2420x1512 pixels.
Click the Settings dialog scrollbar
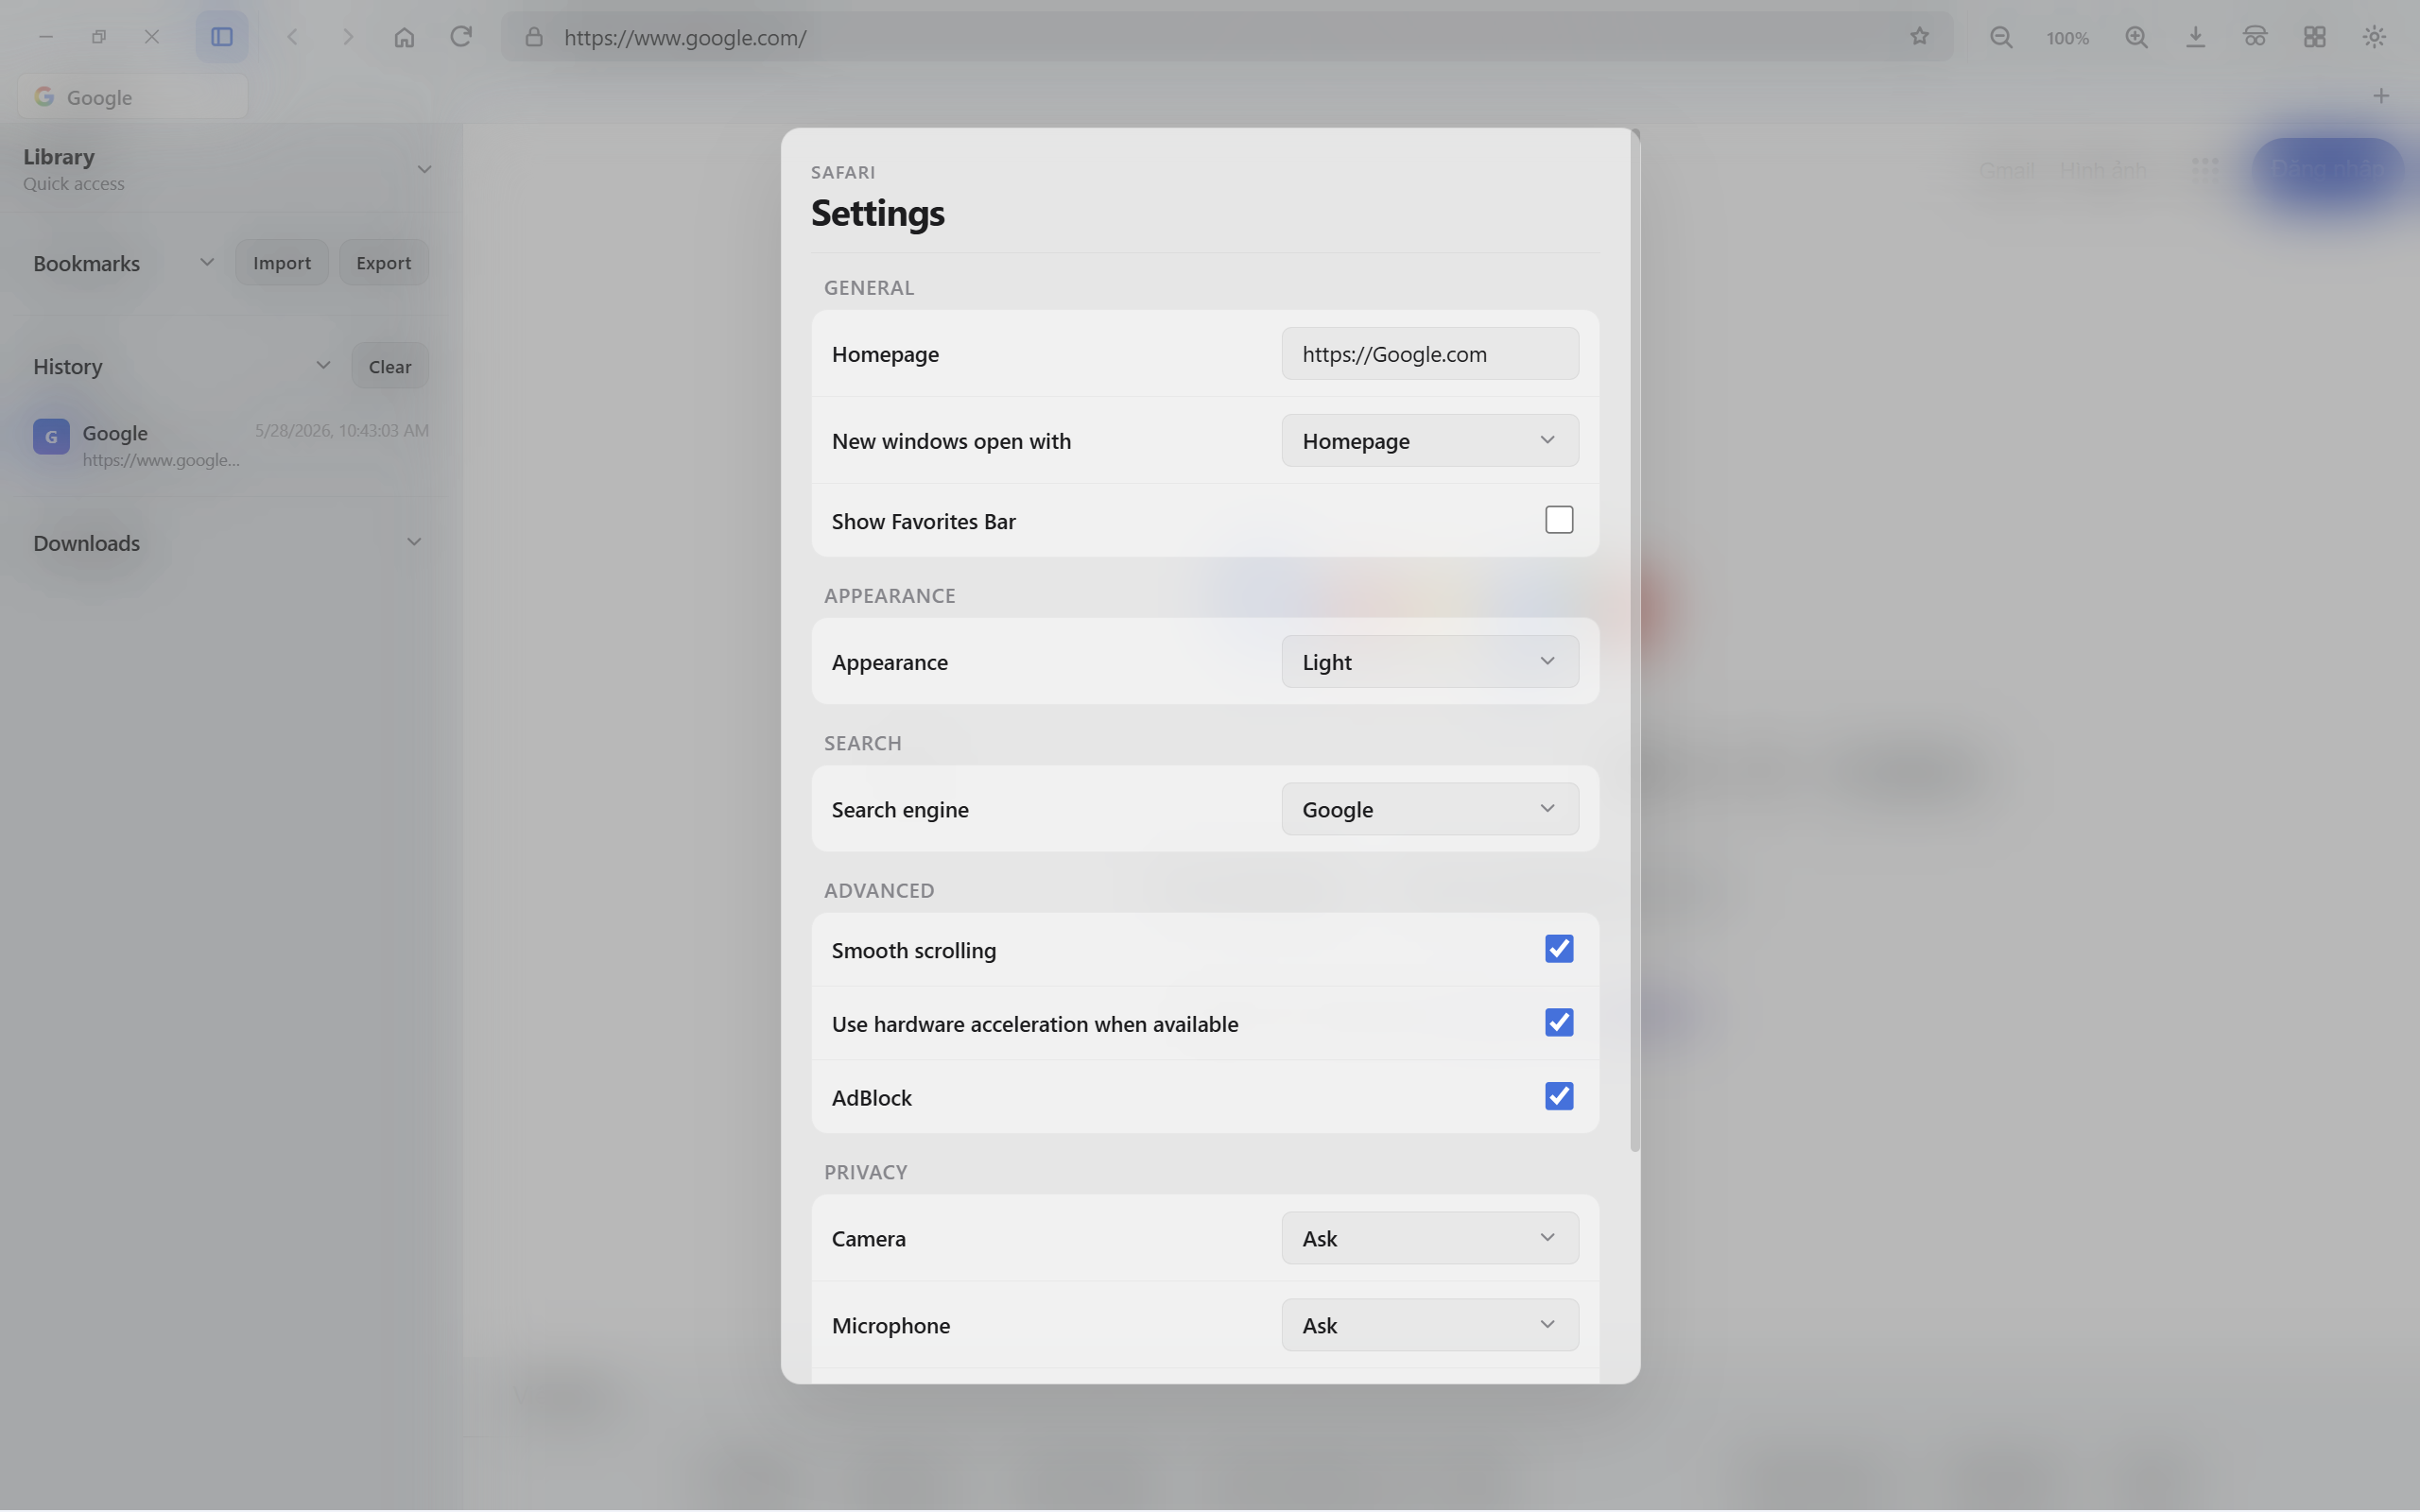[x=1635, y=640]
